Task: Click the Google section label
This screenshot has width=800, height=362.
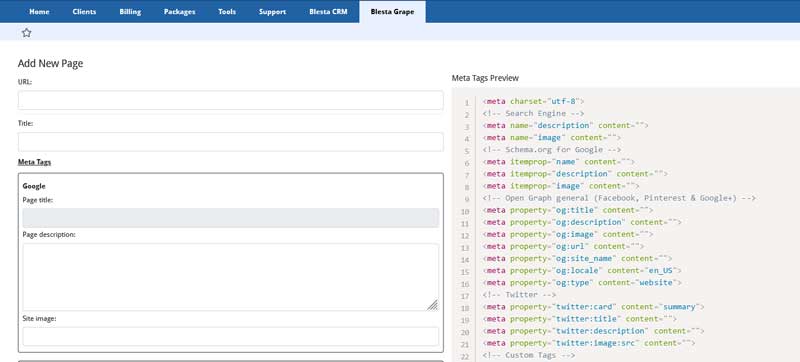Action: [34, 186]
